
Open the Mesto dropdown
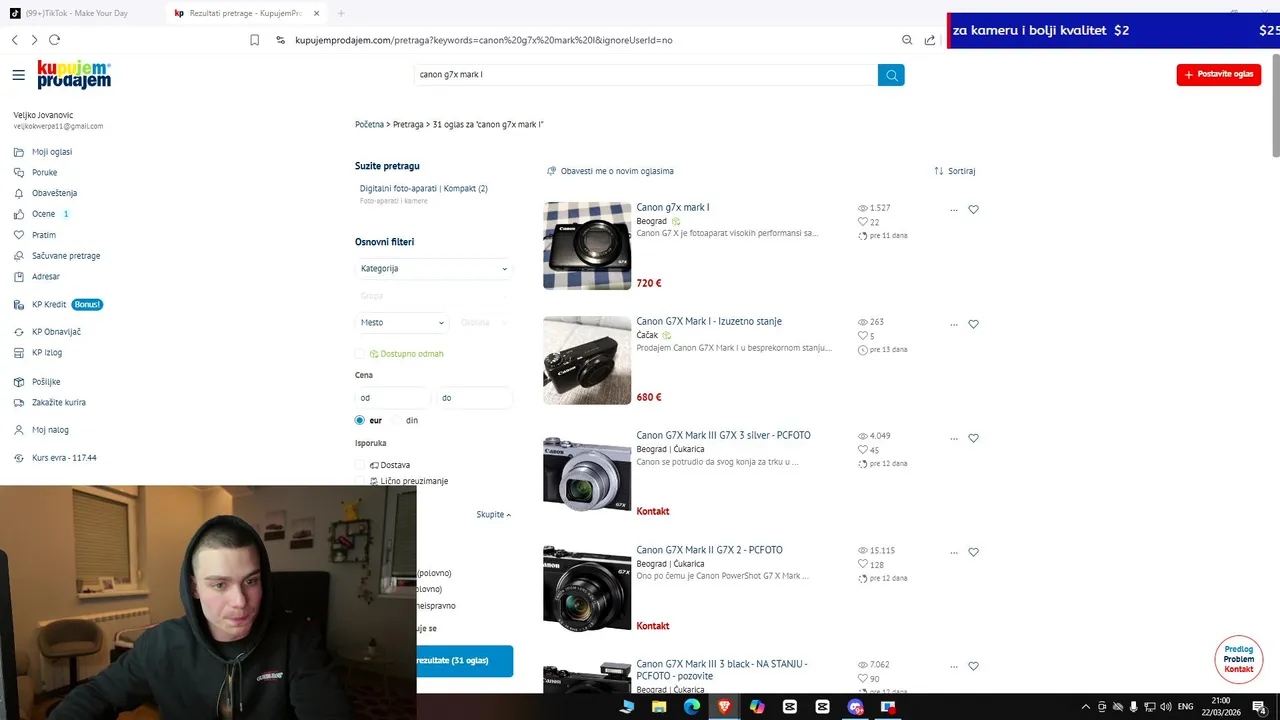[x=402, y=322]
